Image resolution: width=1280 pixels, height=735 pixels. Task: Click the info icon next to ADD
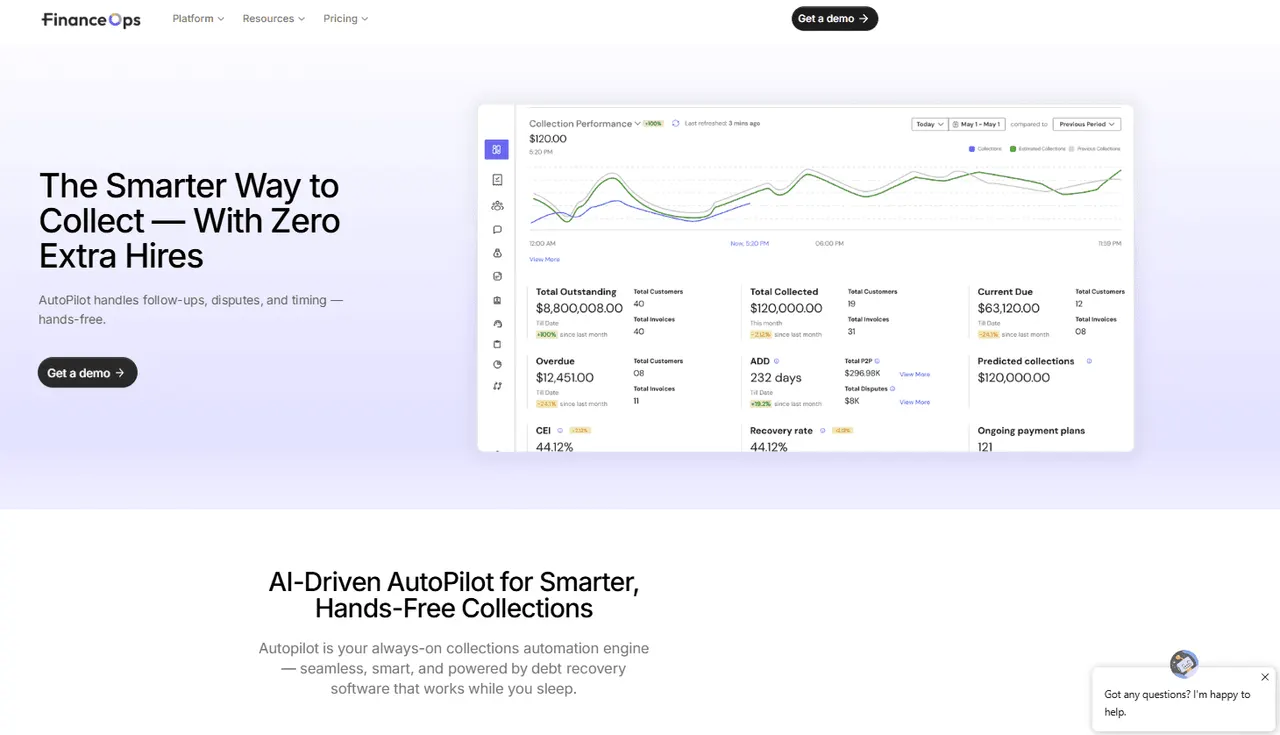click(x=776, y=361)
